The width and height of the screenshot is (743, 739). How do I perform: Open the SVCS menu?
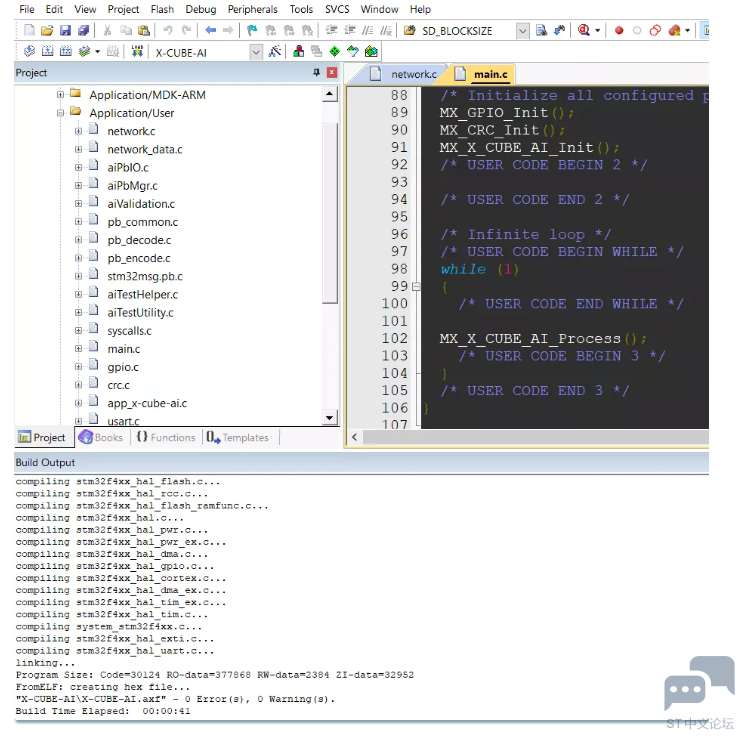coord(337,9)
